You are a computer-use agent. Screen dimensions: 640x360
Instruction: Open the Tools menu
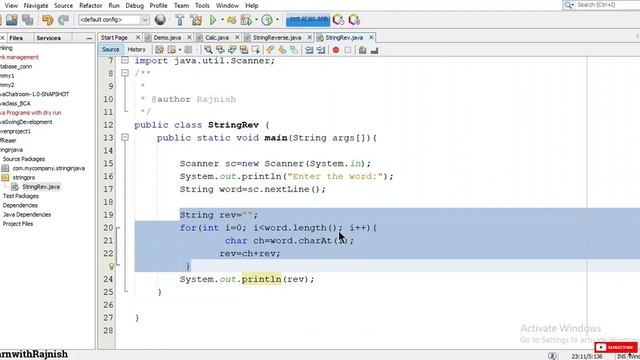202,6
